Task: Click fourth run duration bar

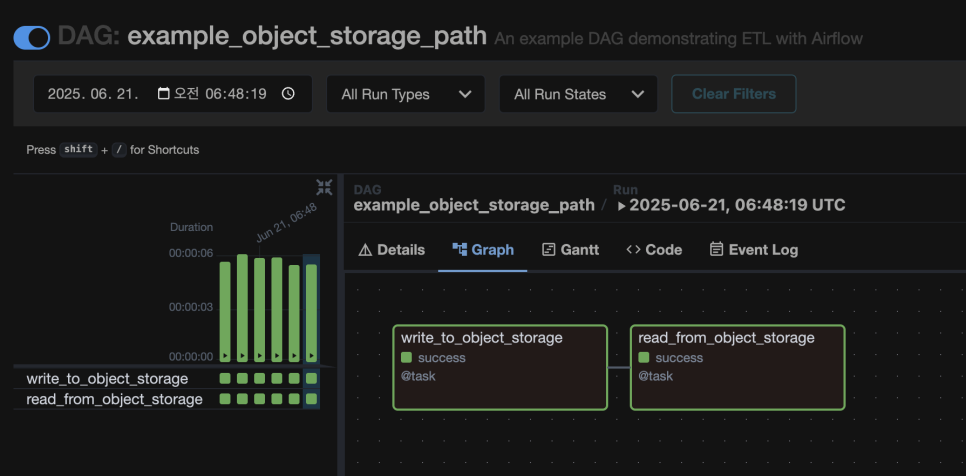Action: tap(277, 310)
